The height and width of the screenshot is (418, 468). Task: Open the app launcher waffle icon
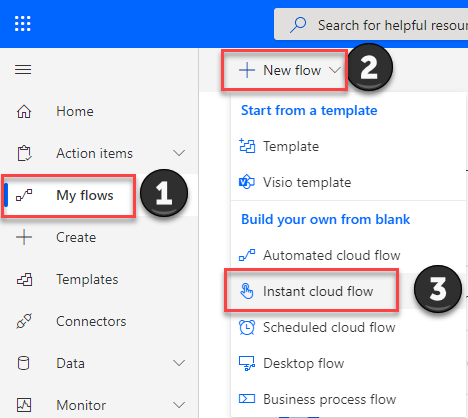tap(23, 24)
